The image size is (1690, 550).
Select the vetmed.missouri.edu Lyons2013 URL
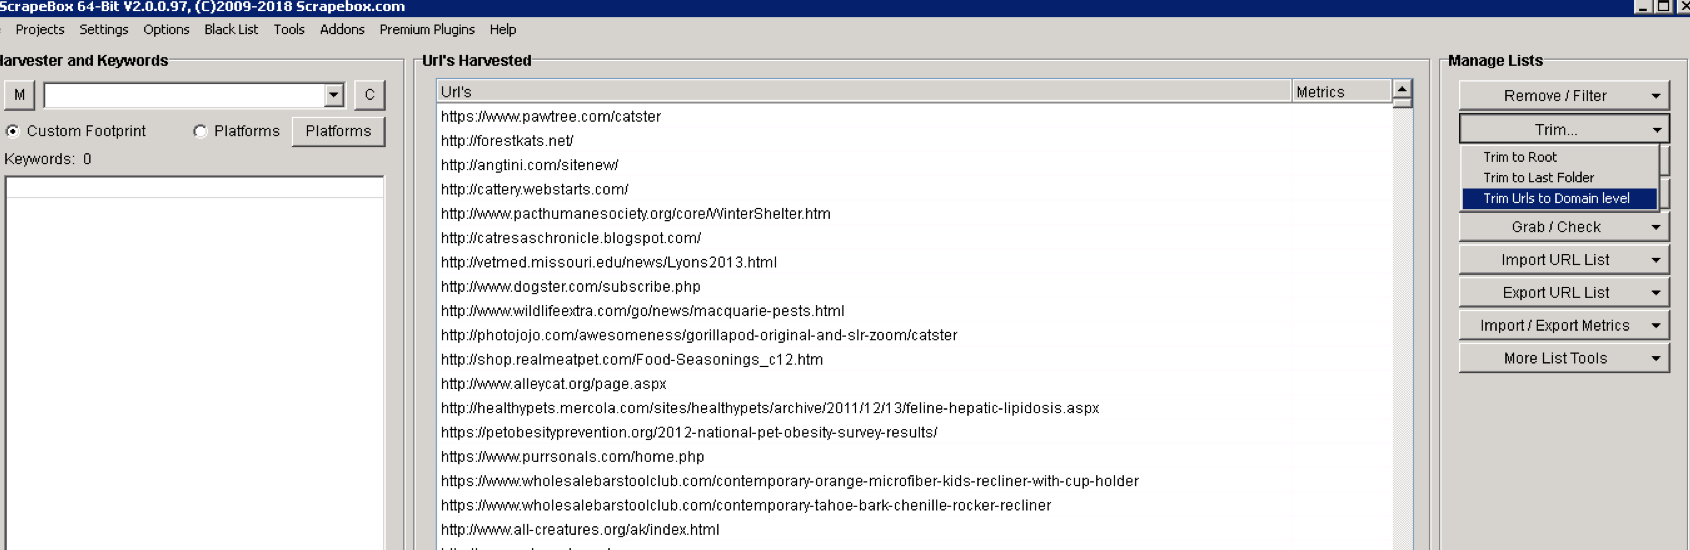point(609,262)
